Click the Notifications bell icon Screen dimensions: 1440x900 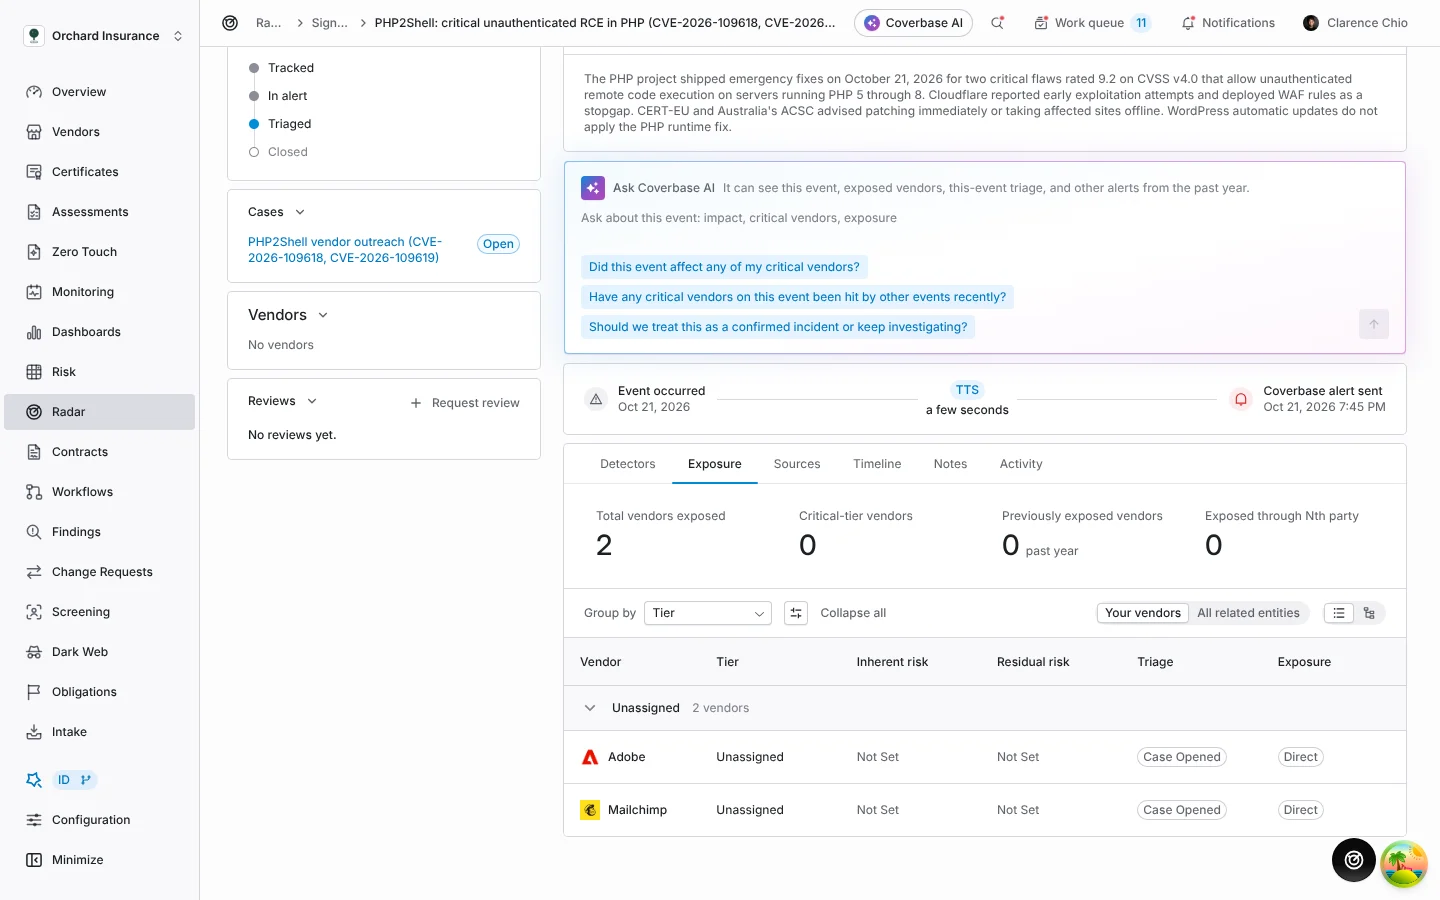coord(1188,23)
